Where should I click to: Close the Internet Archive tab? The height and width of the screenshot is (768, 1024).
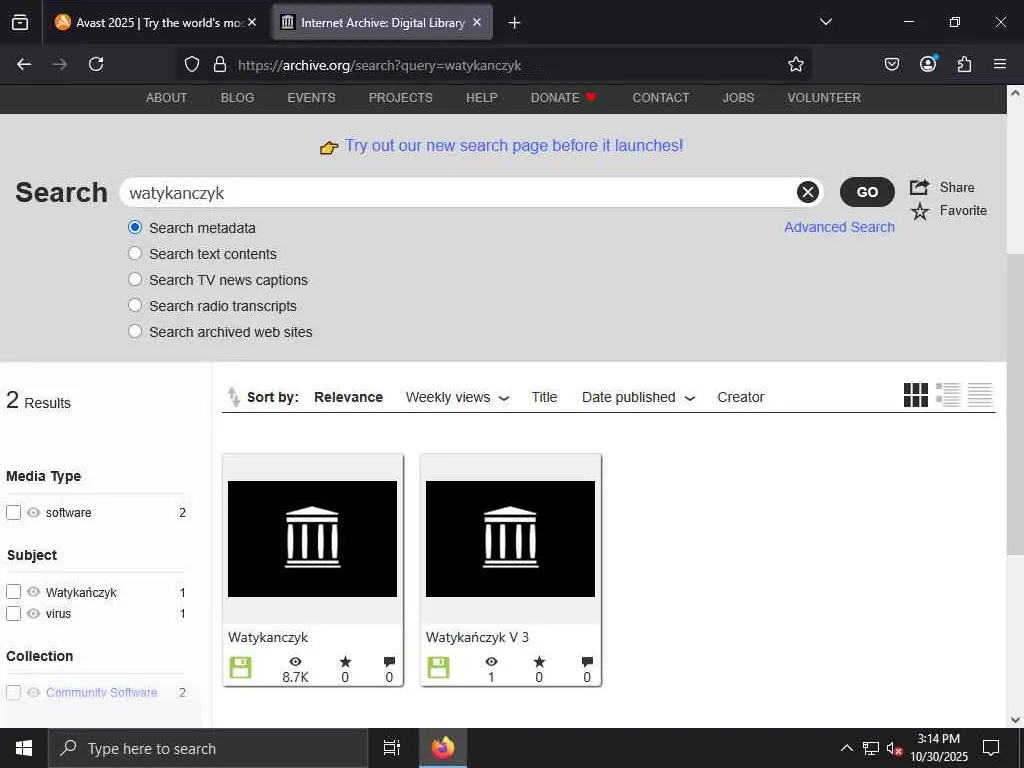[477, 22]
